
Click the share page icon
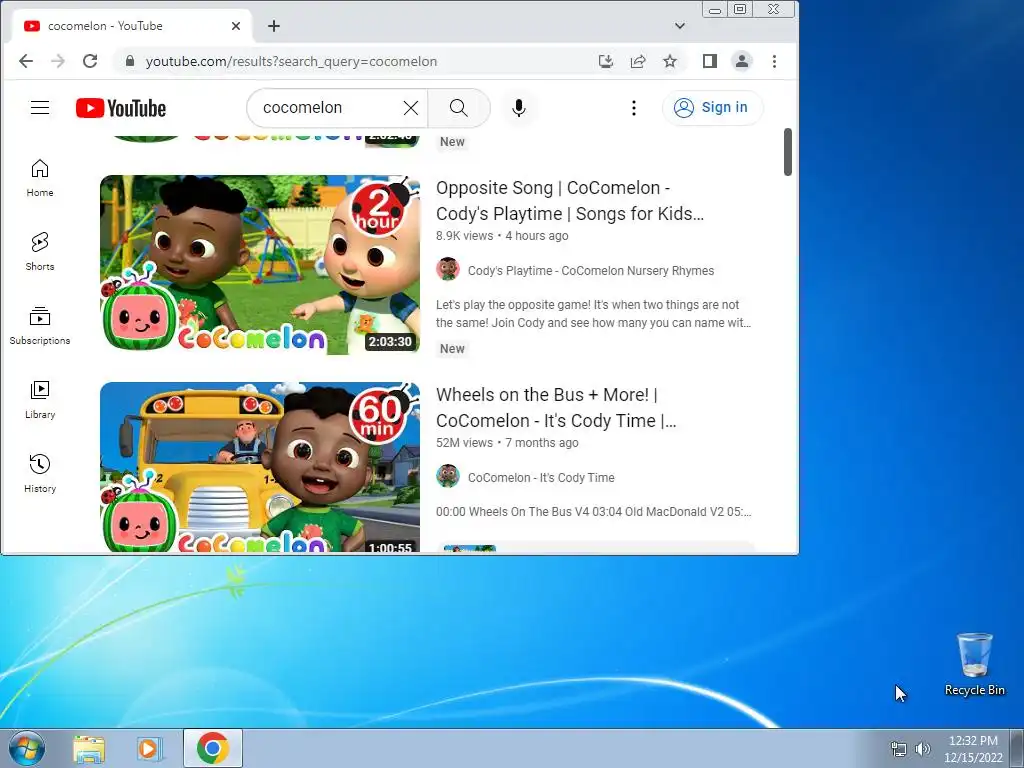[638, 61]
